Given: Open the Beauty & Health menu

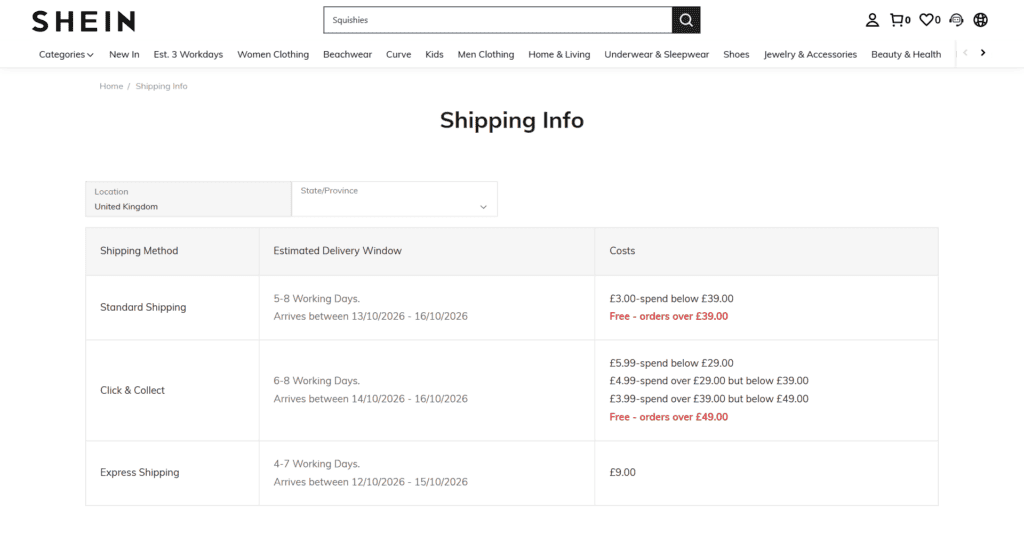Looking at the screenshot, I should (x=906, y=54).
